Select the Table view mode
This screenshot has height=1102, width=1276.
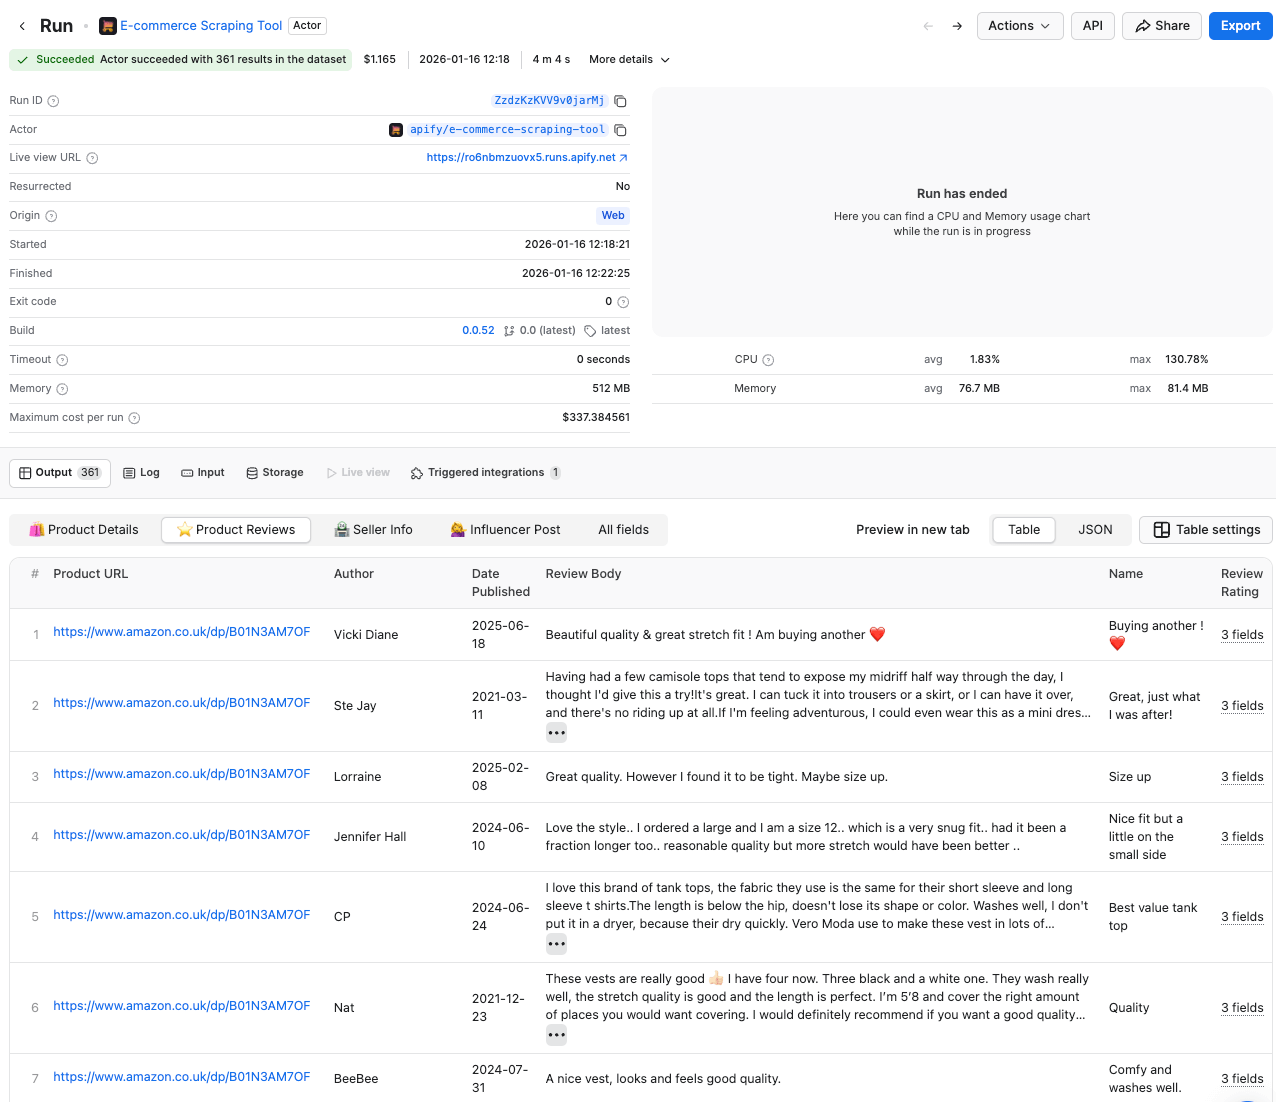point(1023,530)
